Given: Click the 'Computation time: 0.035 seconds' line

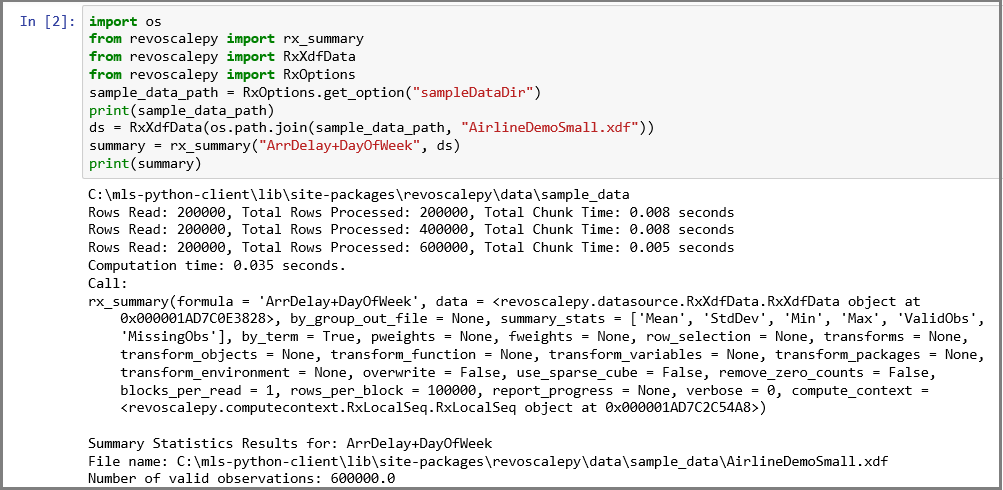Looking at the screenshot, I should [x=216, y=266].
